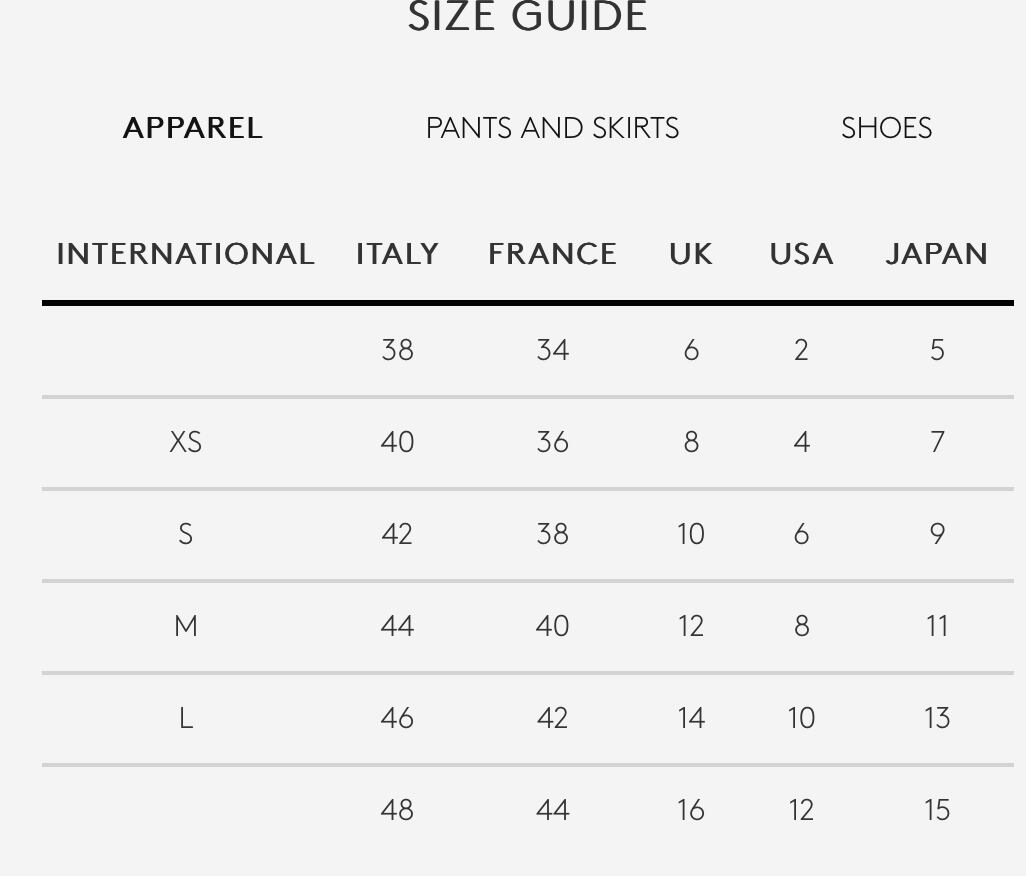Click Japan size 15 cell
Screen dimensions: 1026x876
click(x=937, y=810)
